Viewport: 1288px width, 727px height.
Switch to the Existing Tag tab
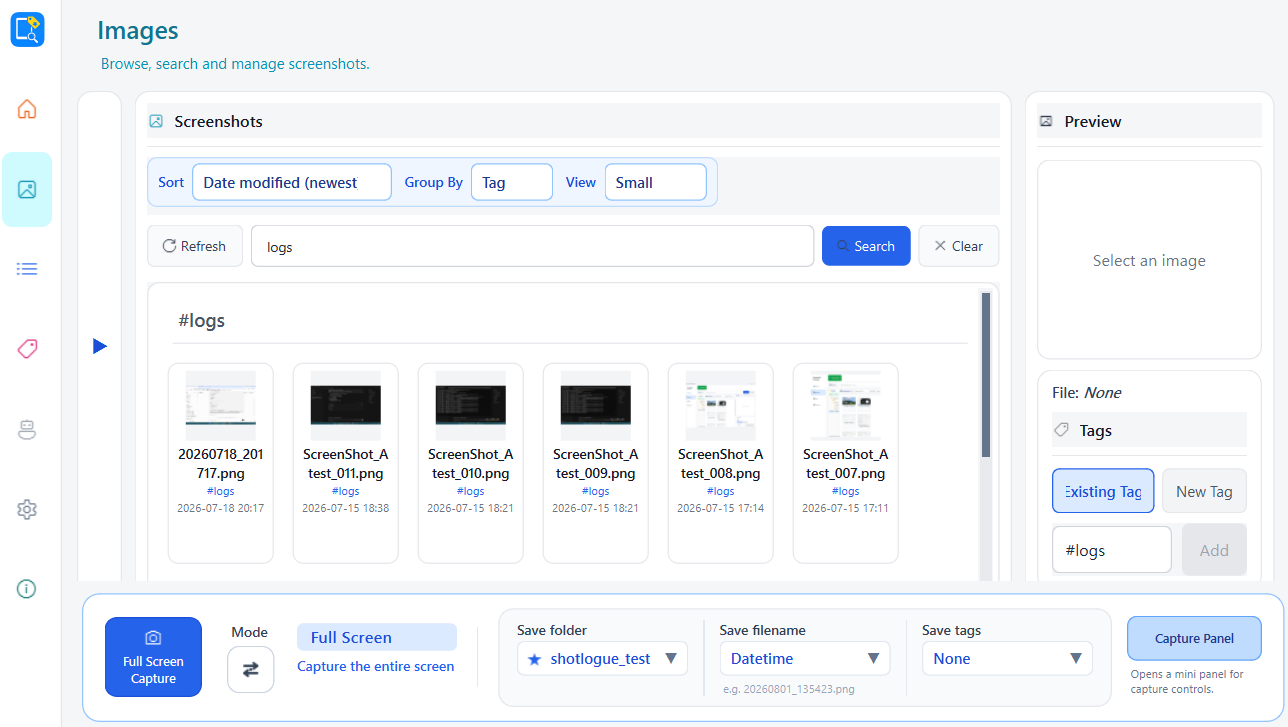tap(1103, 491)
